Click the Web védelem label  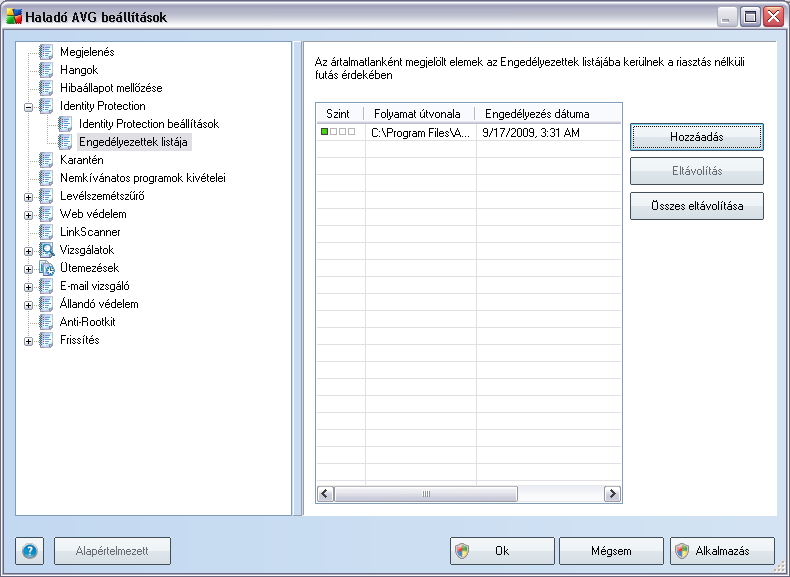[93, 214]
